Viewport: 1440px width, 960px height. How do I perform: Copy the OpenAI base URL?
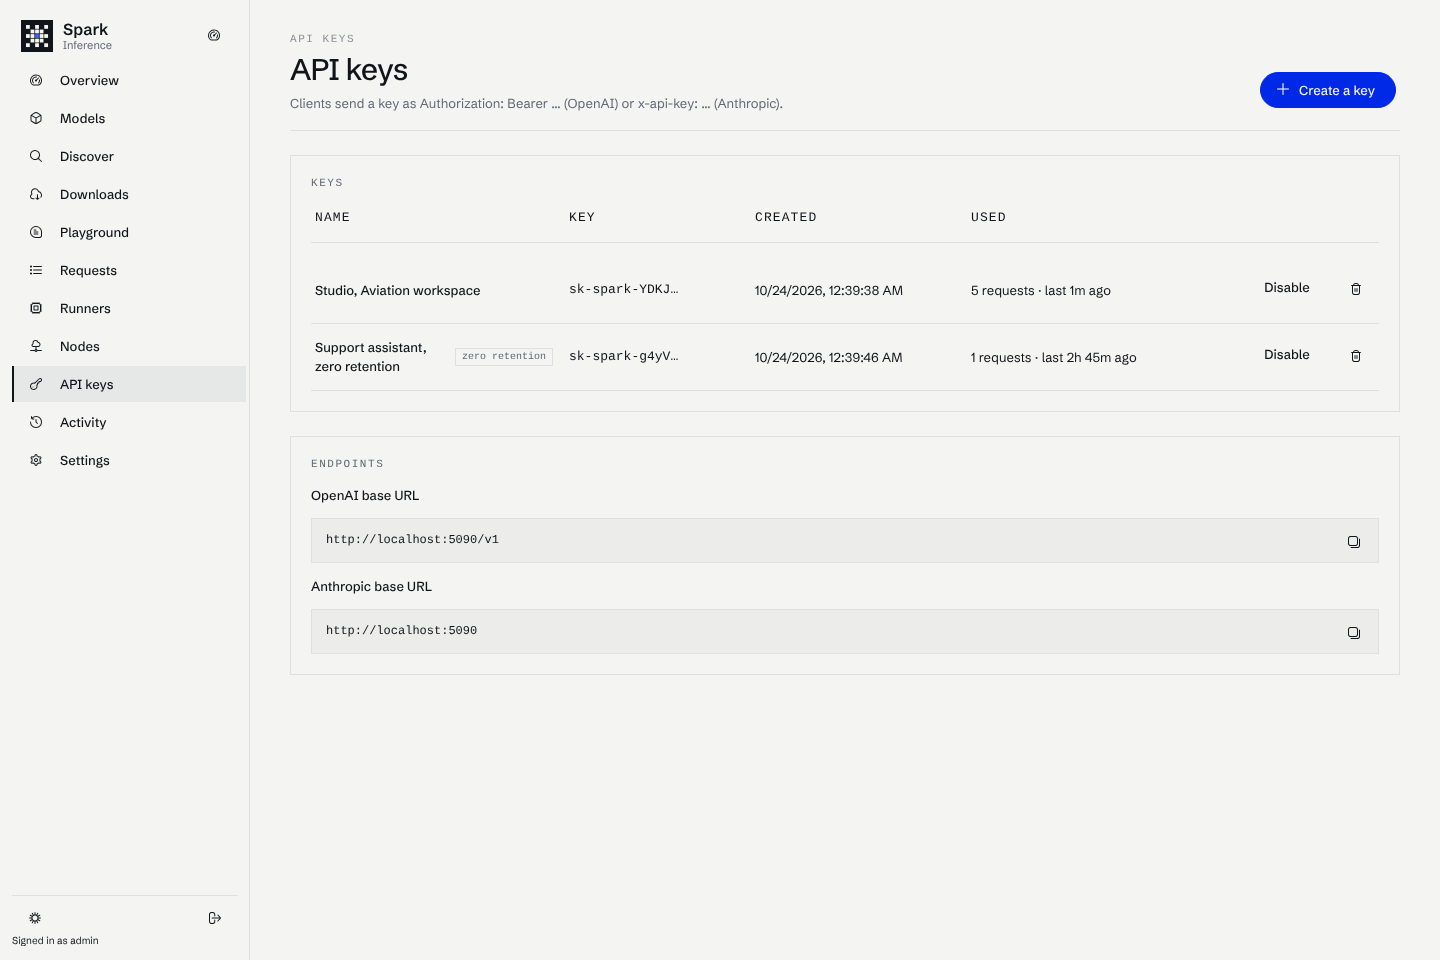[1354, 541]
